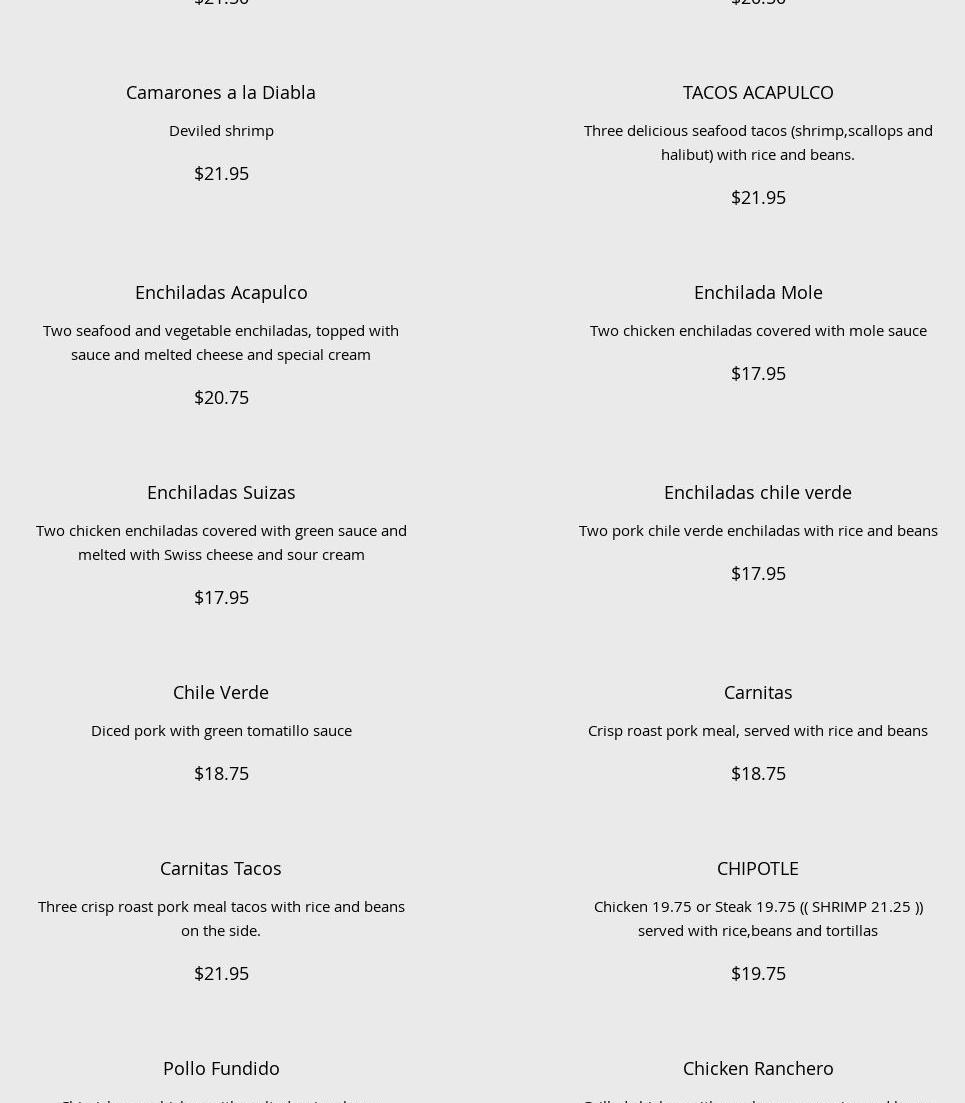This screenshot has height=1103, width=965.
Task: Select the Enchiladas Suizas title
Action: (220, 492)
